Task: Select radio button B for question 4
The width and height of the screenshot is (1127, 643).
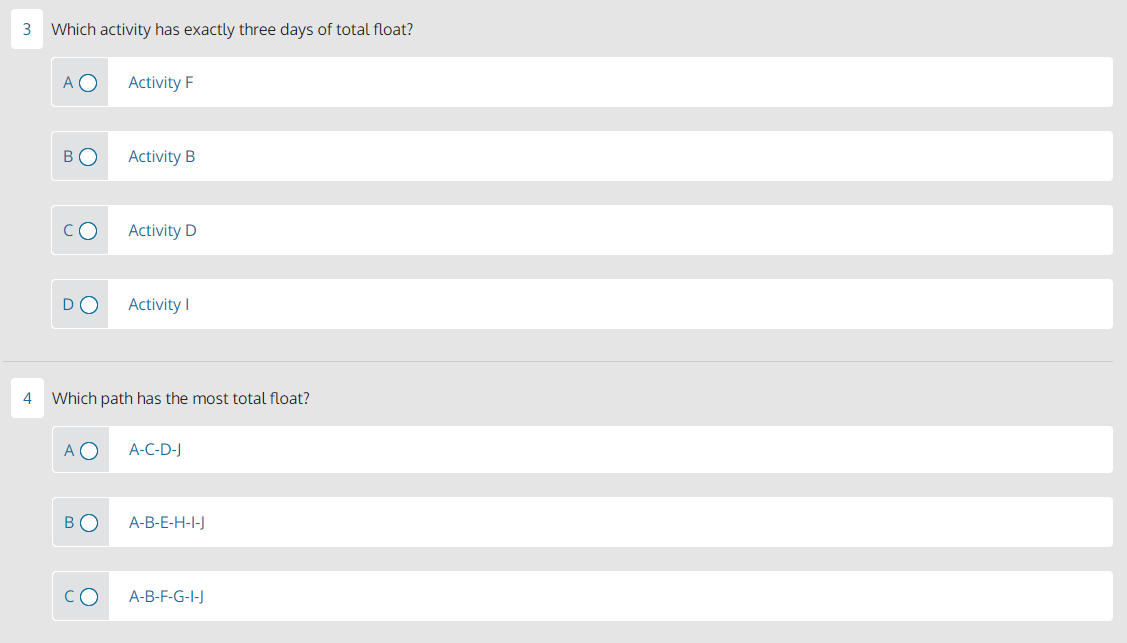Action: click(89, 523)
